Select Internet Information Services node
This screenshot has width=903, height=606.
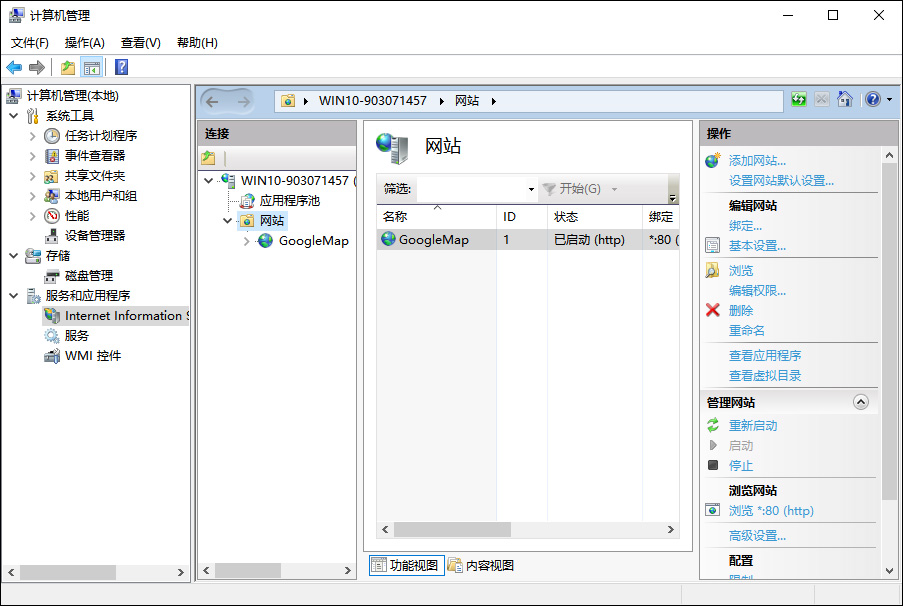116,316
